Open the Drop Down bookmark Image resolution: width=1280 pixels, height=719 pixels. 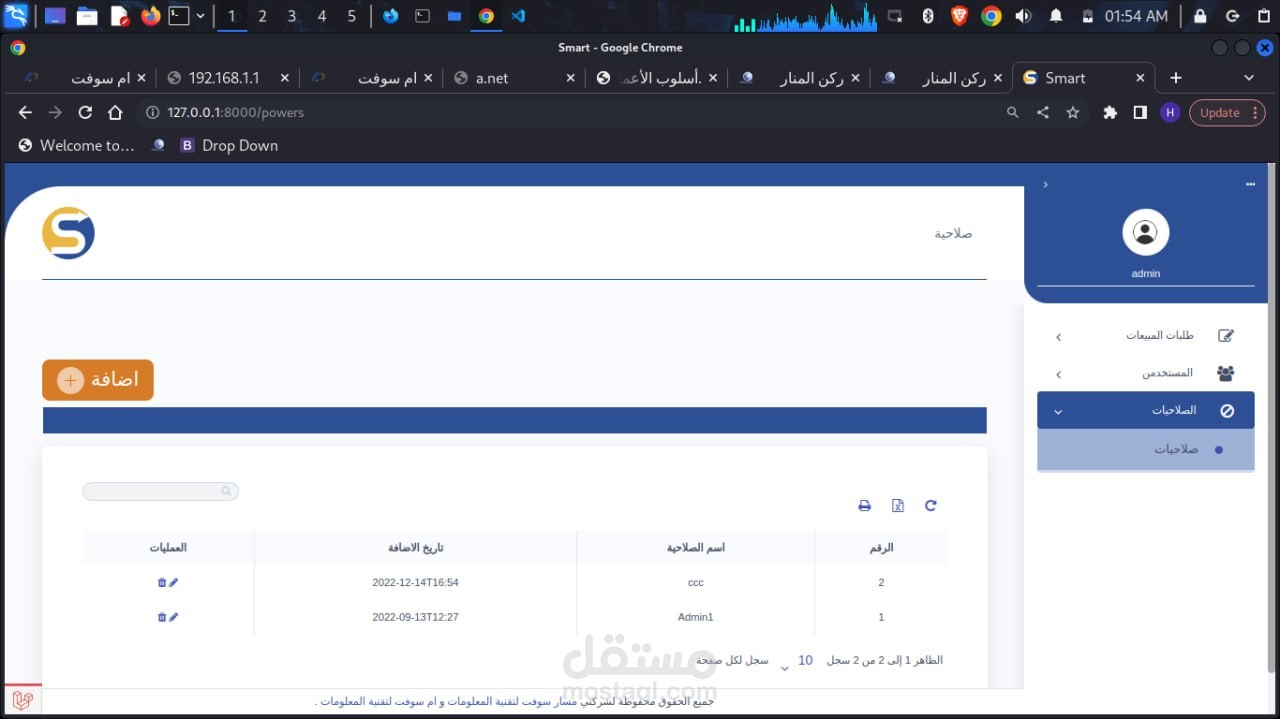(x=229, y=146)
